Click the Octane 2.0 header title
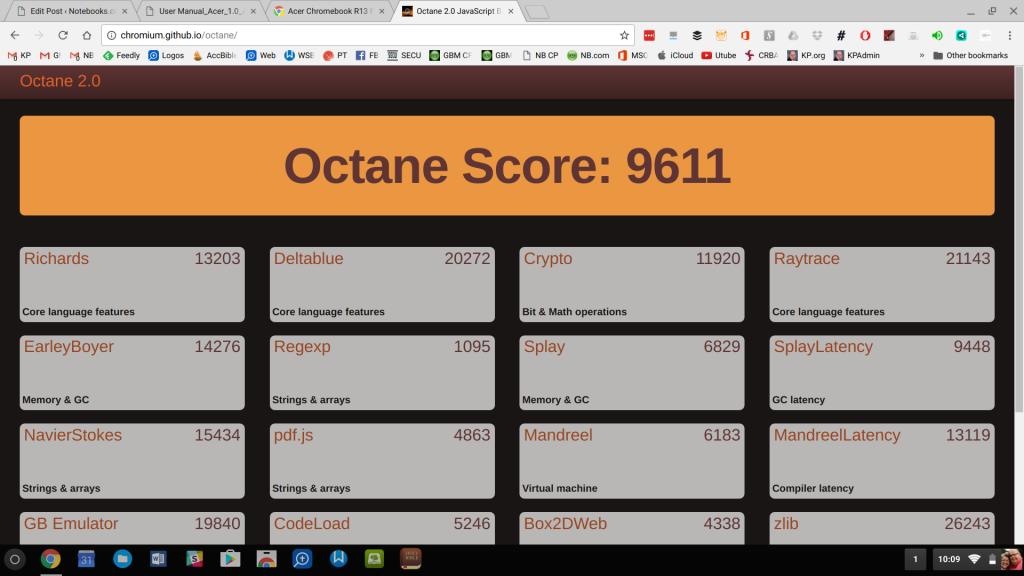1024x576 pixels. [x=60, y=81]
